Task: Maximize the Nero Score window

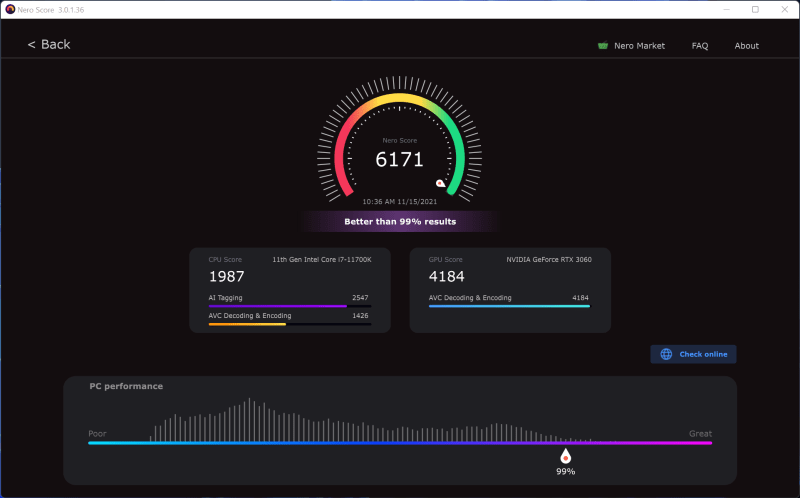Action: [x=755, y=9]
